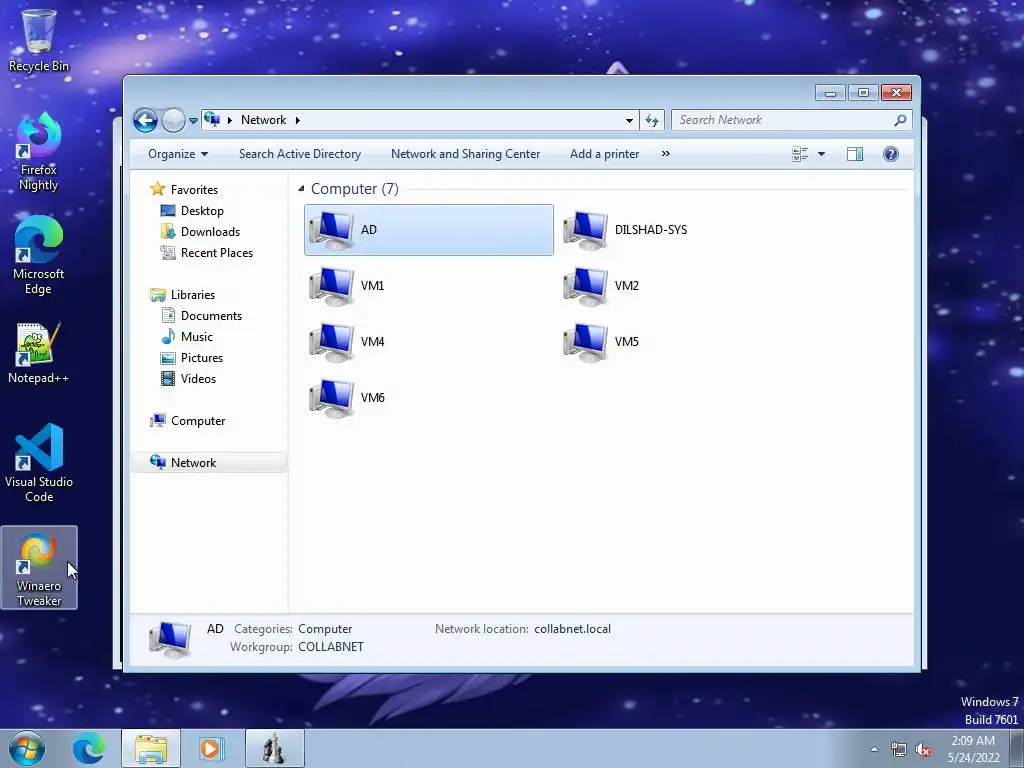Open address bar history dropdown

coord(629,120)
